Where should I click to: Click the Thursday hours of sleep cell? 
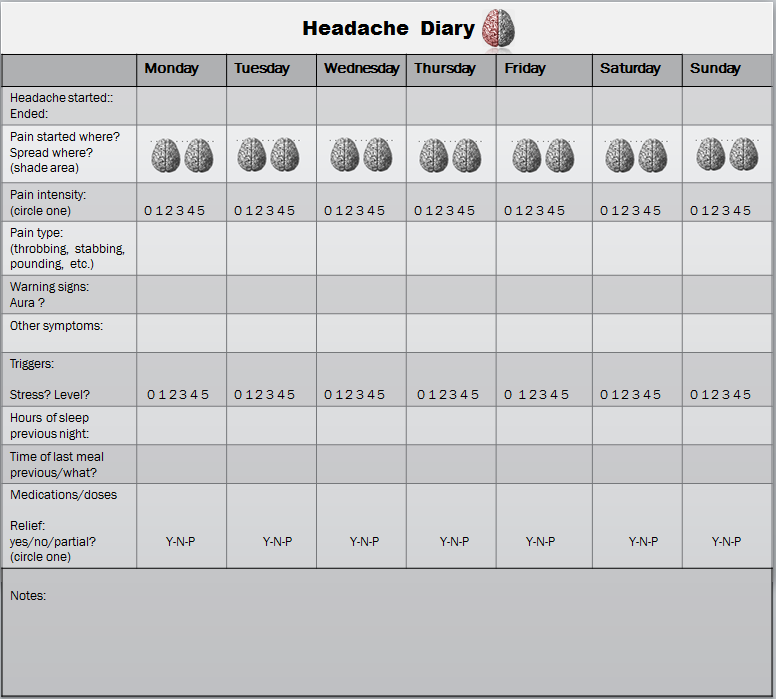point(451,426)
